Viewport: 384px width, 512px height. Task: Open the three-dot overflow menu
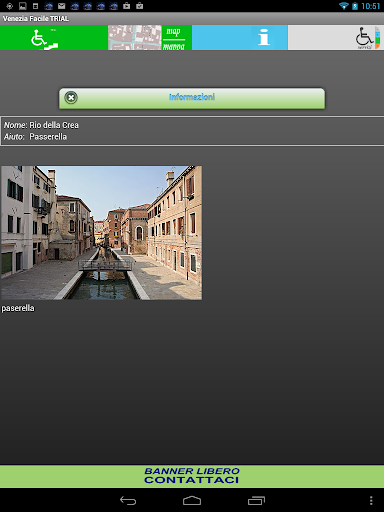[371, 500]
